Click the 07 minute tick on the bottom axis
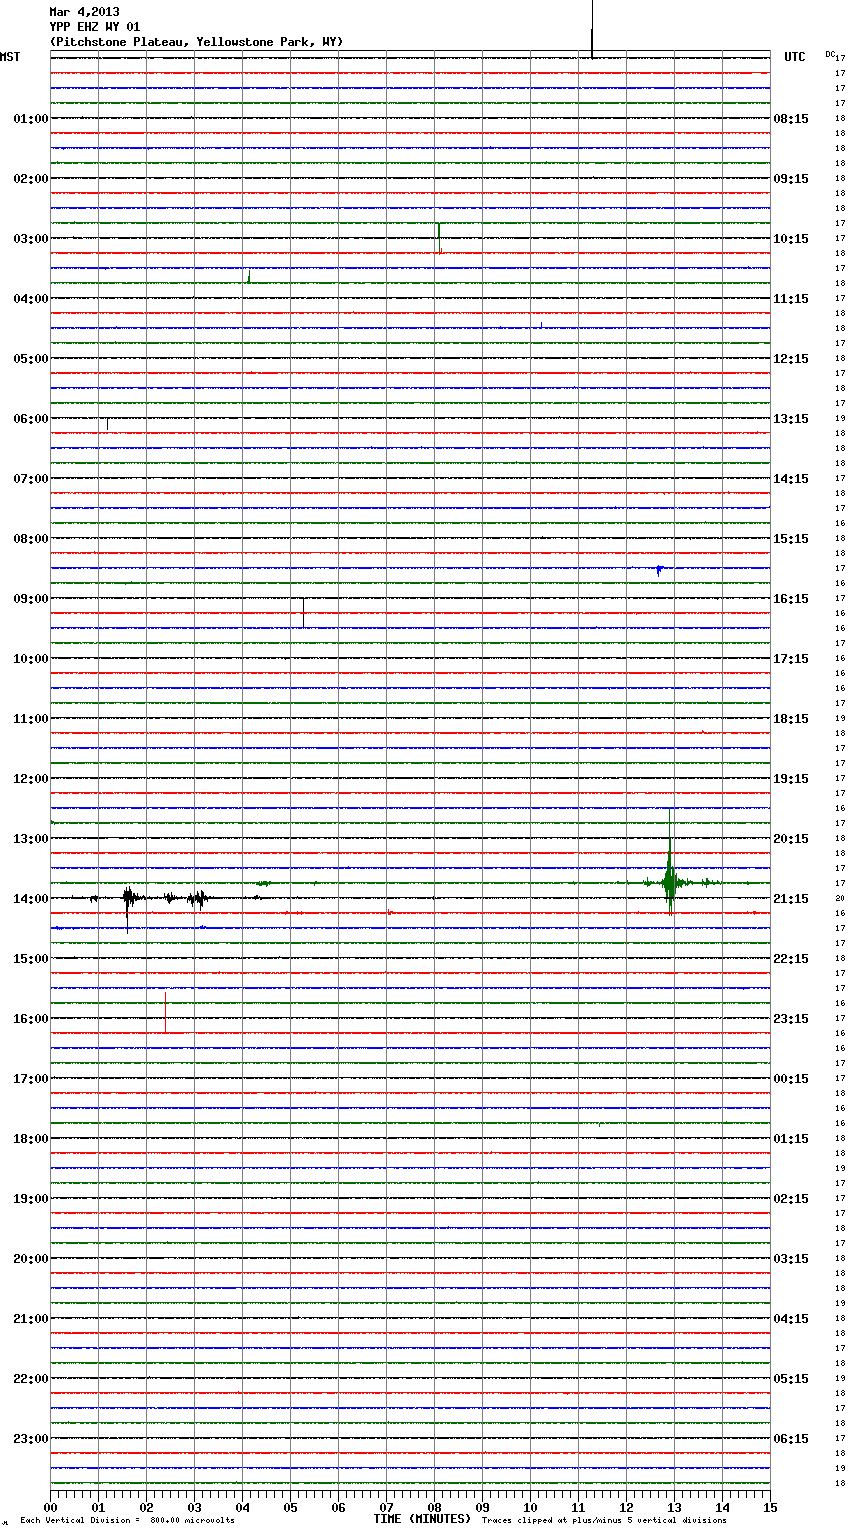Image resolution: width=850 pixels, height=1534 pixels. tap(386, 1507)
